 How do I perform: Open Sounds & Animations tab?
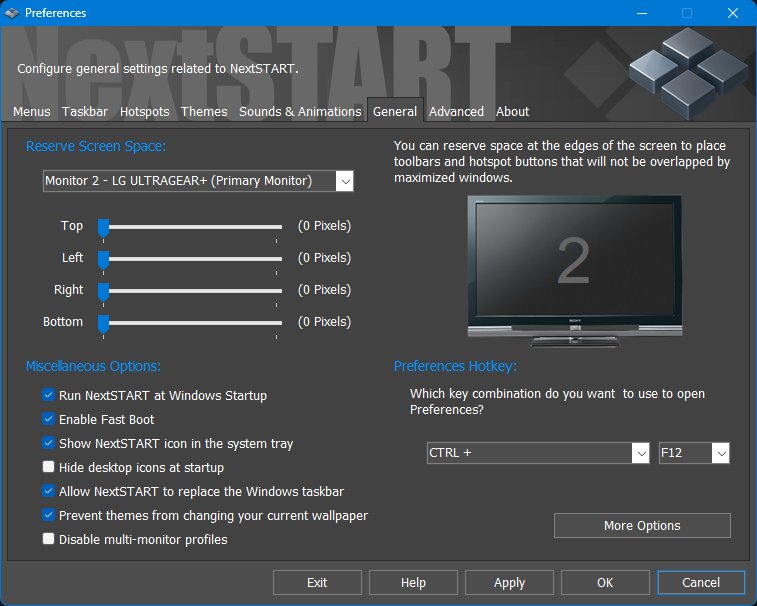click(300, 112)
